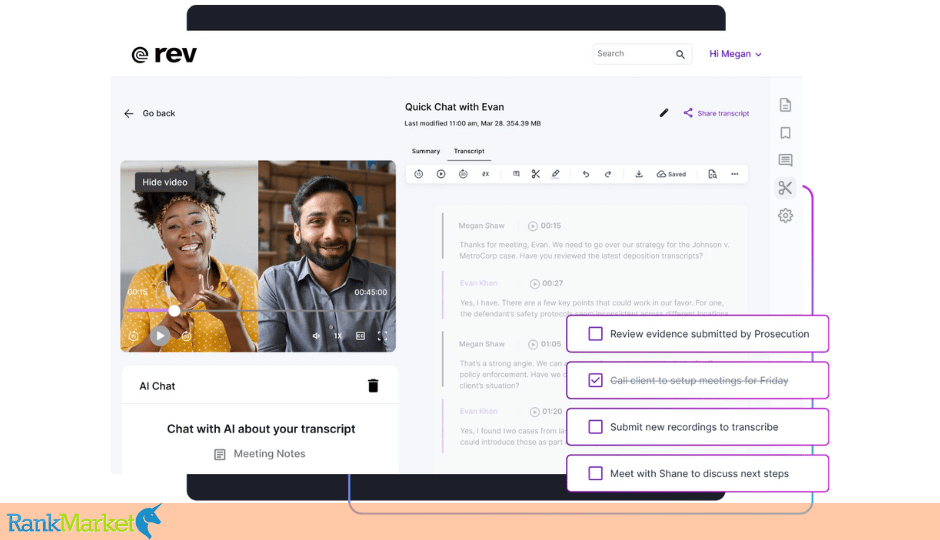This screenshot has width=940, height=540.
Task: Click the text box icon in transcript toolbar
Action: (x=516, y=174)
